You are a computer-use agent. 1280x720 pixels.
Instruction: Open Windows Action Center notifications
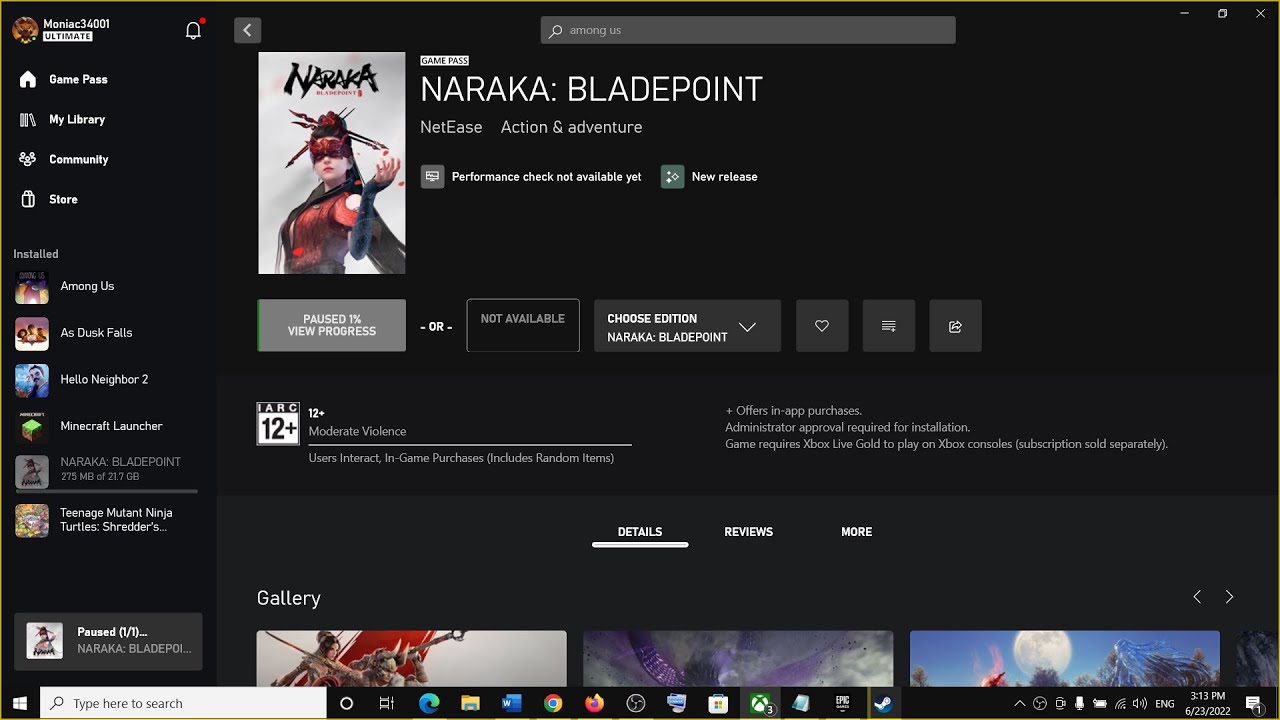pyautogui.click(x=1253, y=703)
